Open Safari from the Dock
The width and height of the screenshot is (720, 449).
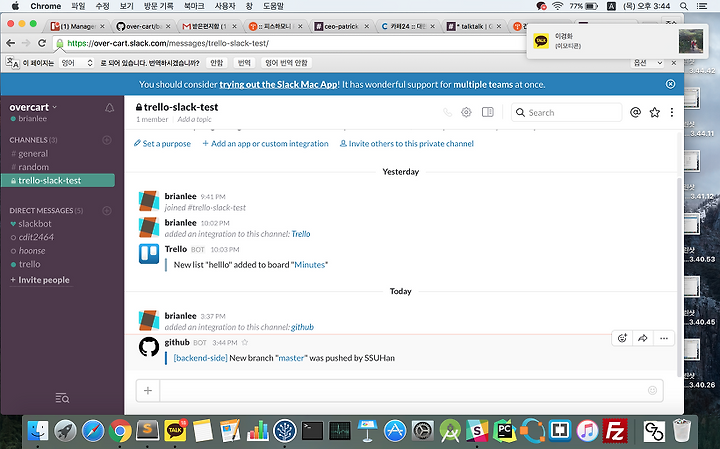[x=93, y=431]
